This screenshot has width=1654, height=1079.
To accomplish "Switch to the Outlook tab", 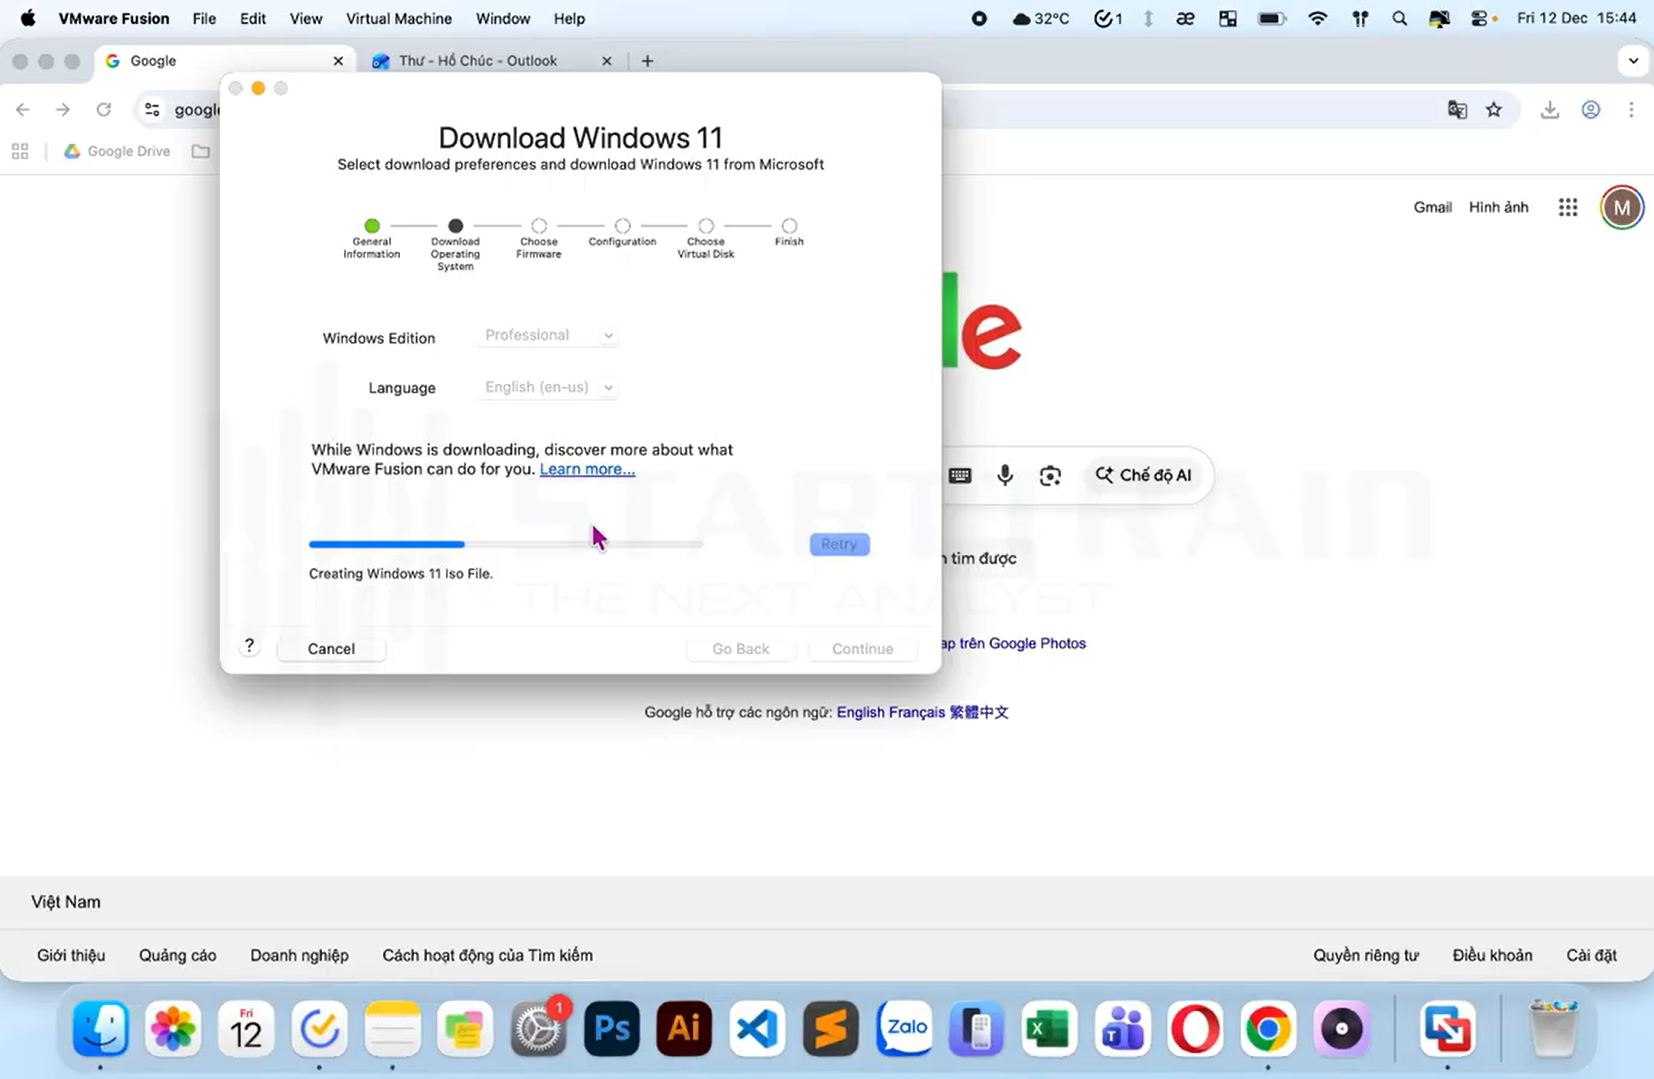I will pyautogui.click(x=478, y=61).
